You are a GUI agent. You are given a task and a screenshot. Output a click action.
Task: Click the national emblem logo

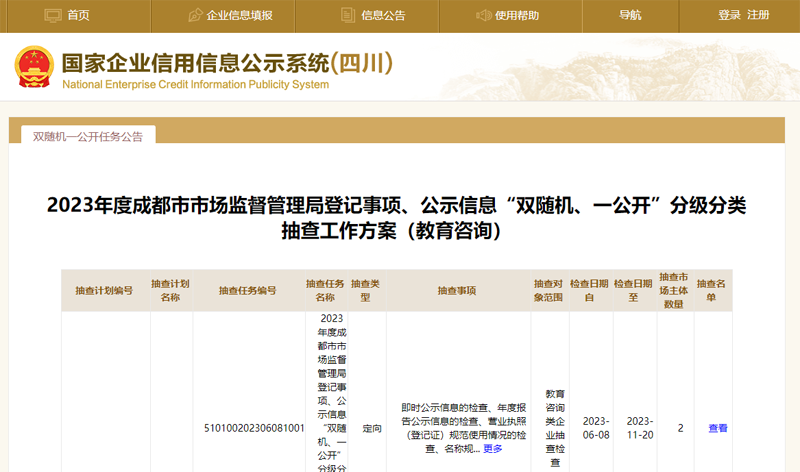(34, 67)
